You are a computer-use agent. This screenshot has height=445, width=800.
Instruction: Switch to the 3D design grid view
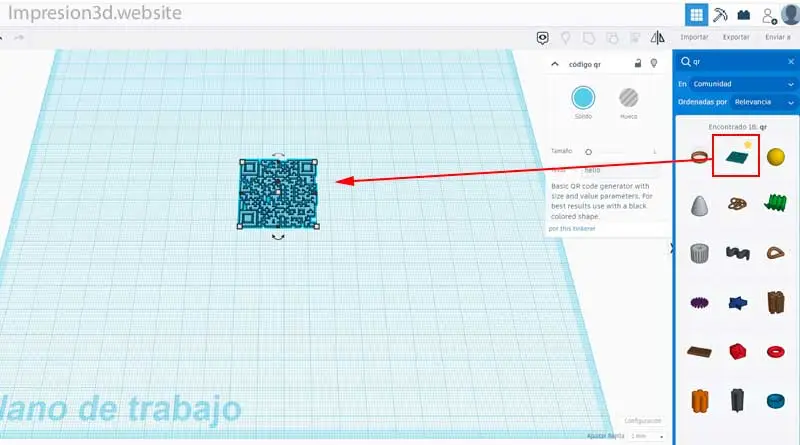(x=696, y=15)
